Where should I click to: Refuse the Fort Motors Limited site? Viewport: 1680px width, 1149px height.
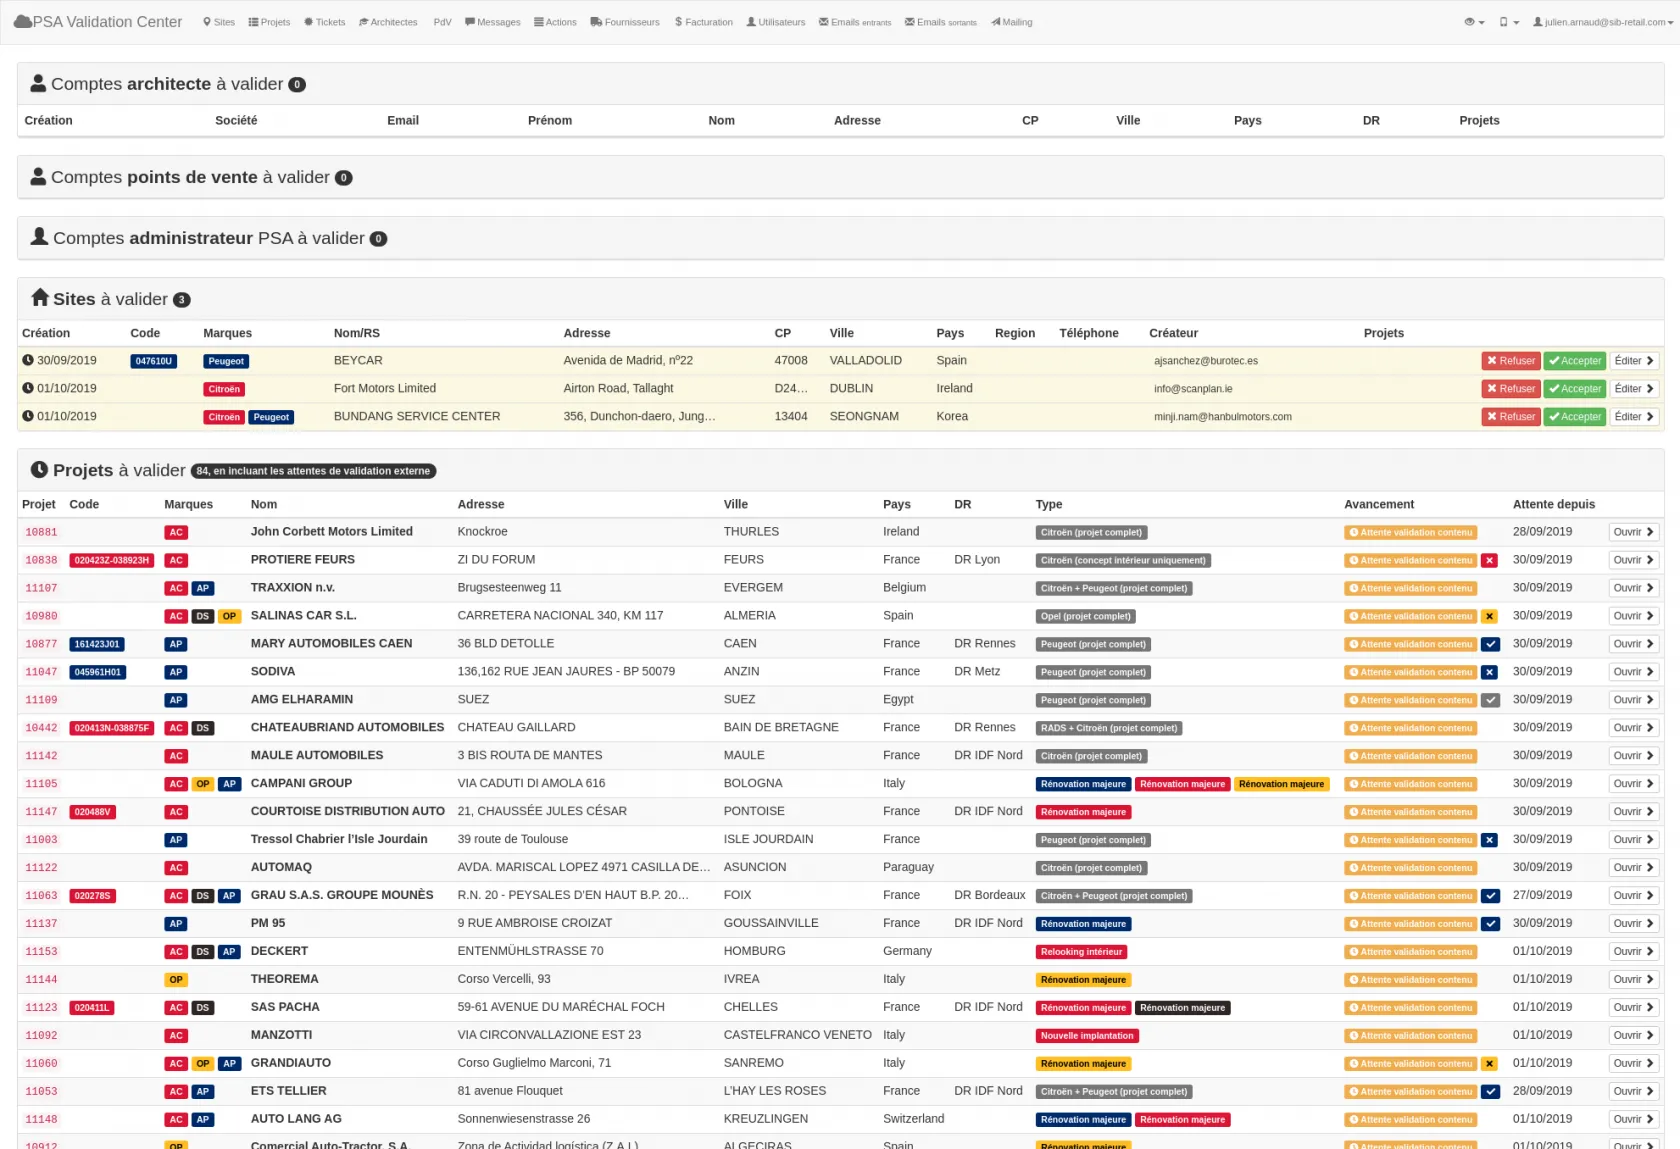click(1510, 389)
